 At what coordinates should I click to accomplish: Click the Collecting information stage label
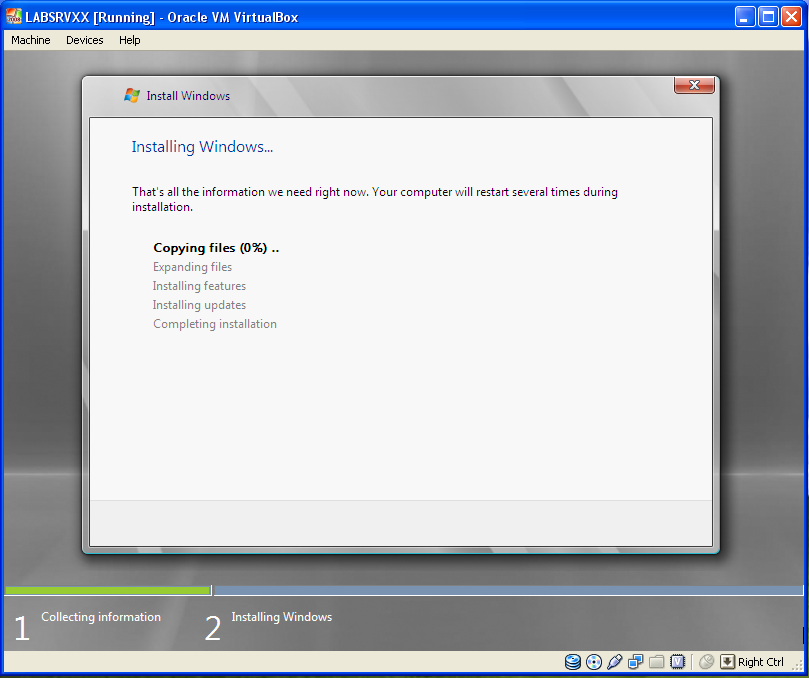[x=101, y=617]
